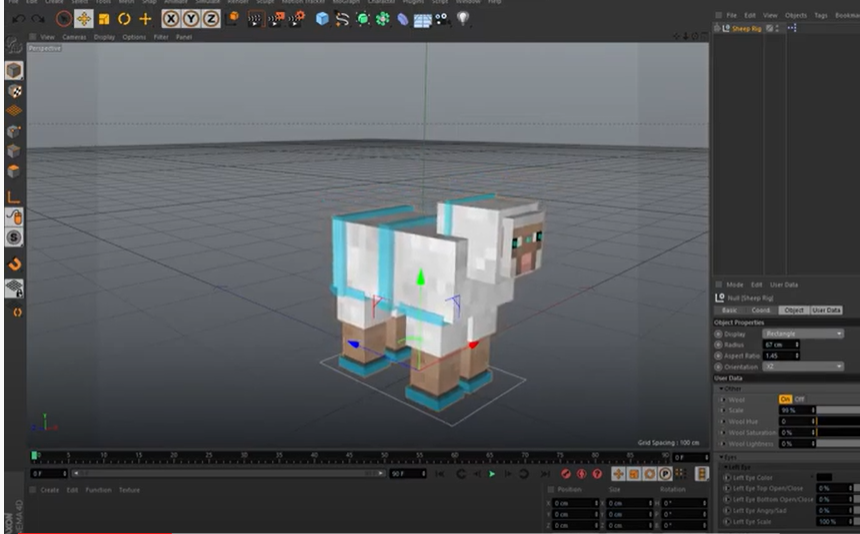The height and width of the screenshot is (534, 860).
Task: Select the Live Selection tool
Action: click(x=64, y=19)
